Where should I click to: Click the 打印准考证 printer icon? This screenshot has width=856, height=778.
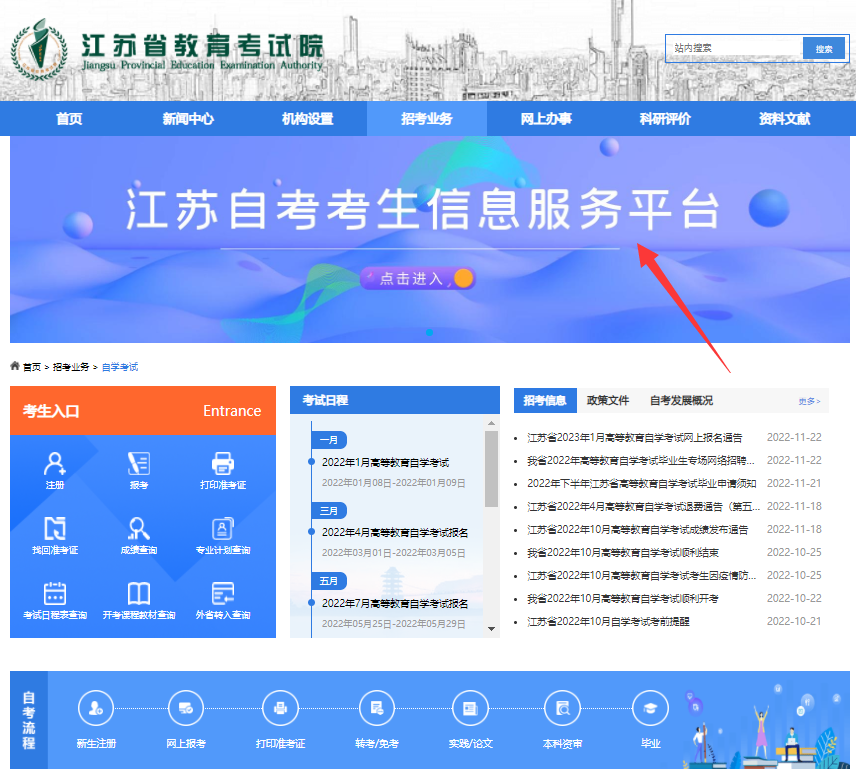pos(223,464)
